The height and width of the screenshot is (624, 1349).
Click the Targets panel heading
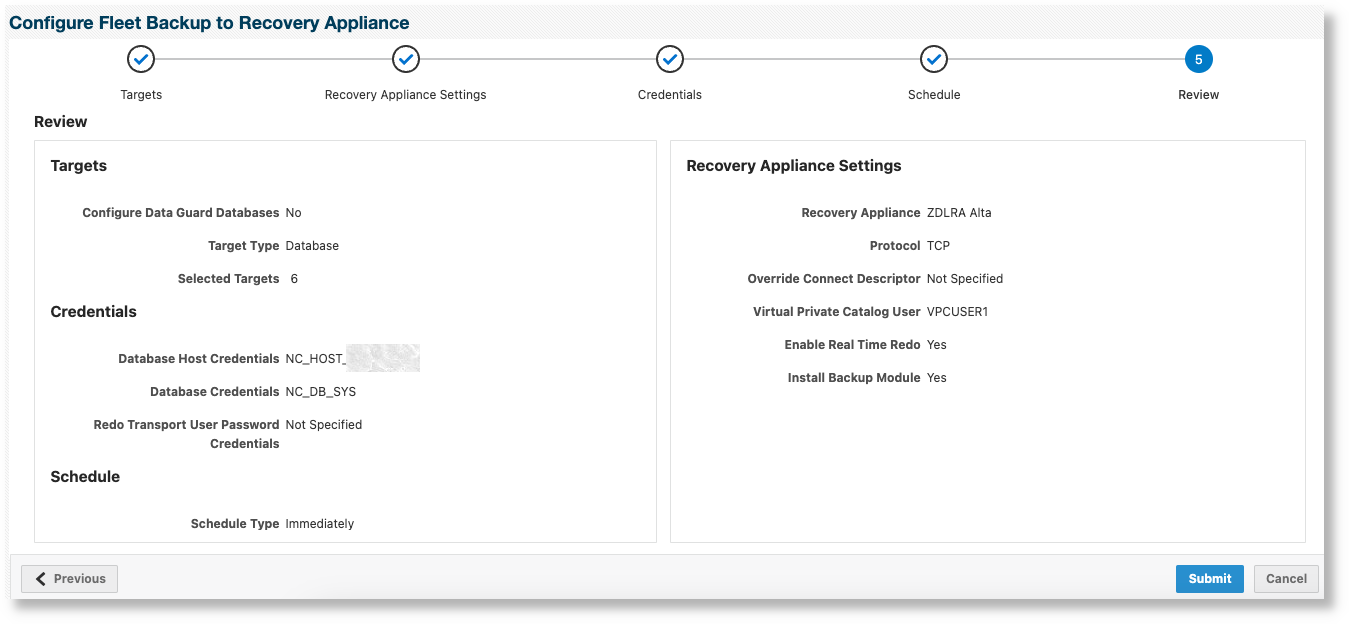tap(79, 166)
